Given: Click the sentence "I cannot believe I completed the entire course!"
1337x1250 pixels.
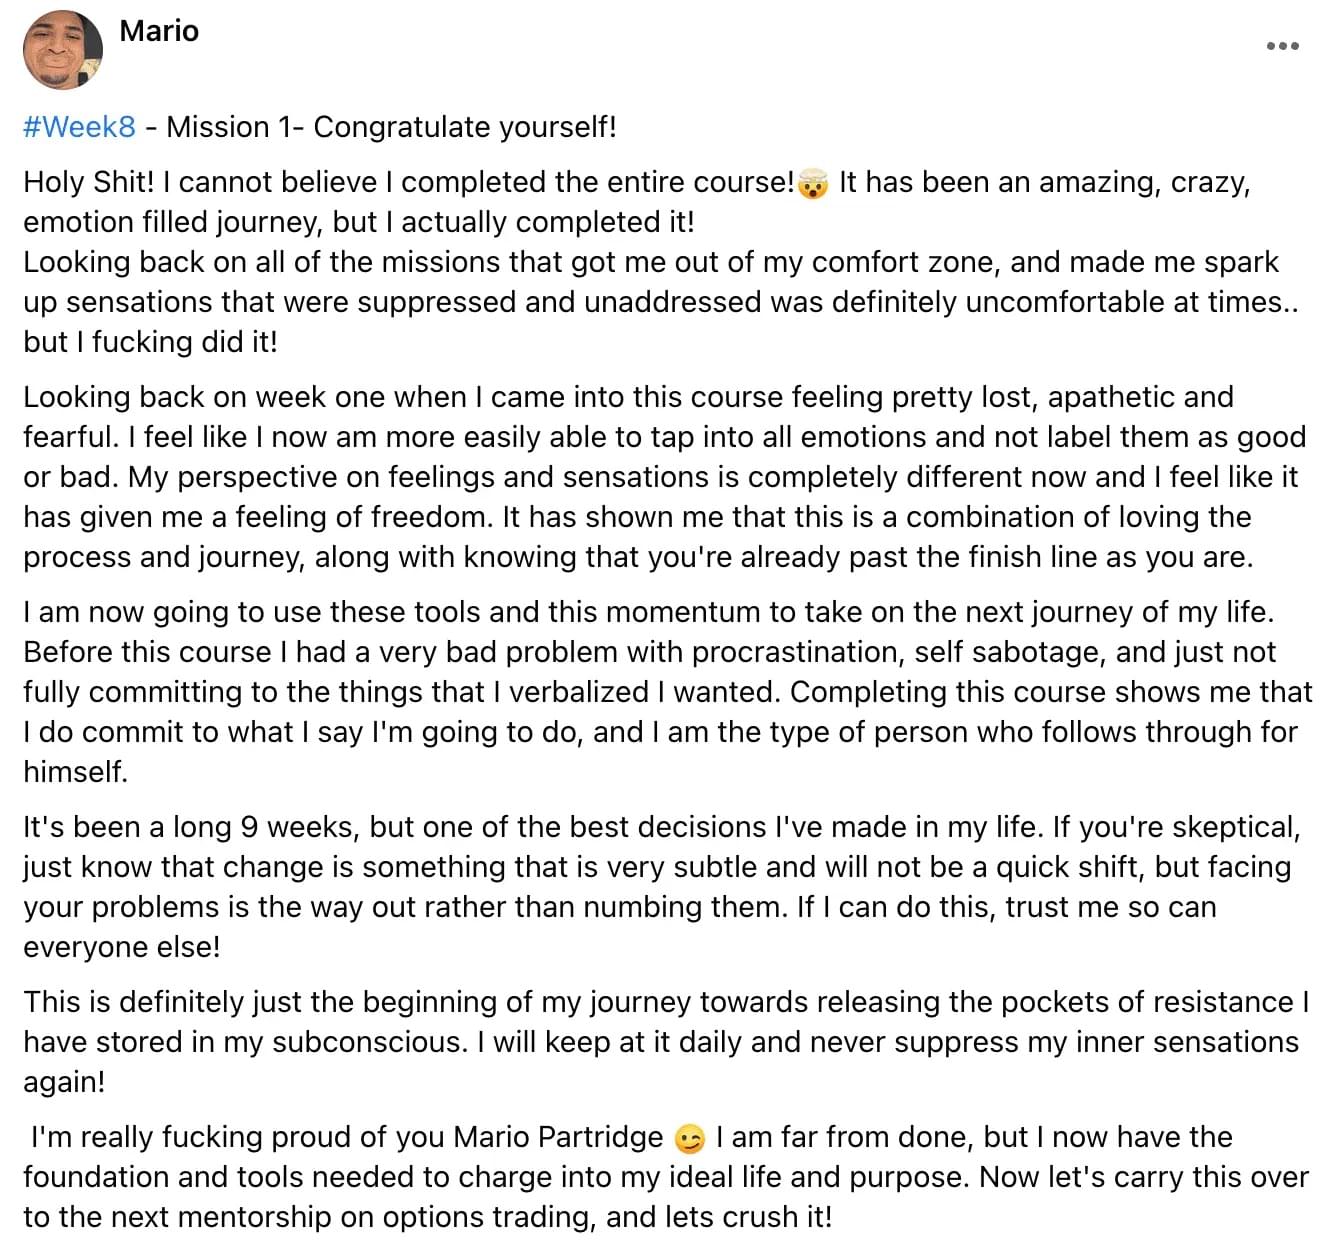Looking at the screenshot, I should pos(478,182).
